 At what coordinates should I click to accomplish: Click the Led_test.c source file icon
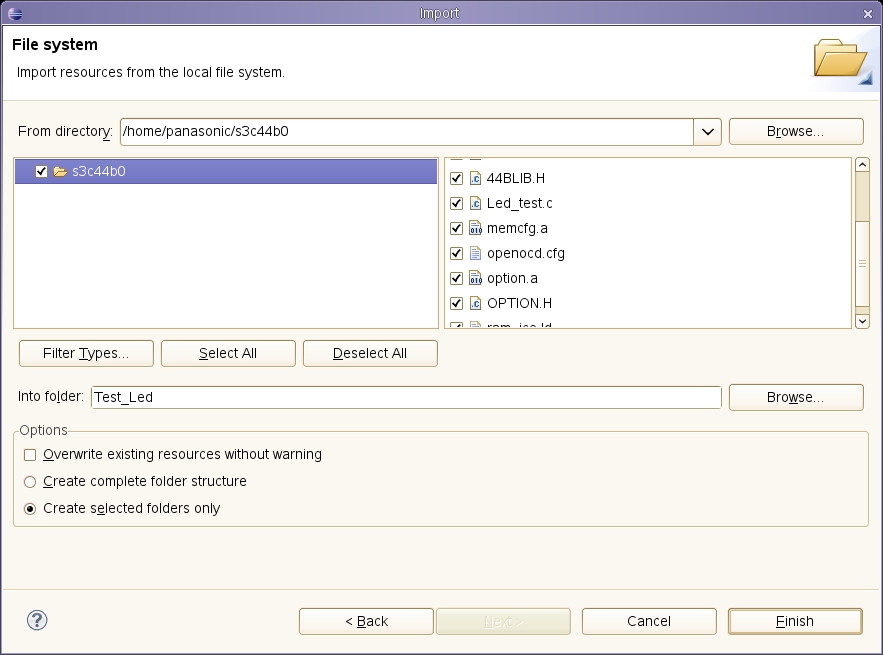pyautogui.click(x=475, y=203)
